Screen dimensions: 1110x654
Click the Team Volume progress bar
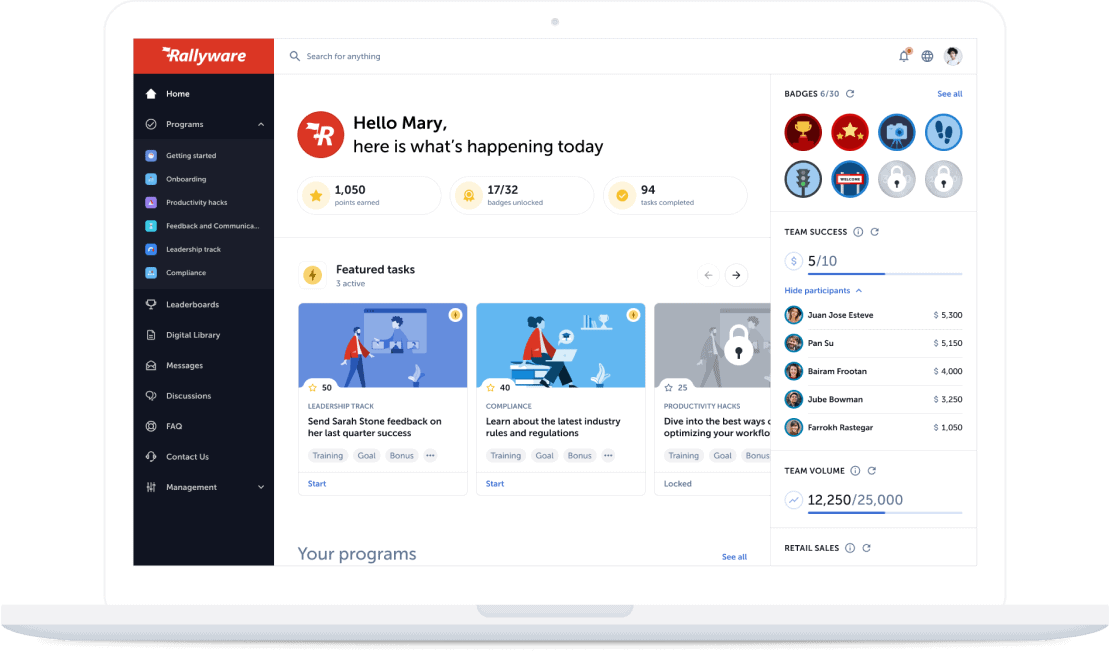[885, 512]
